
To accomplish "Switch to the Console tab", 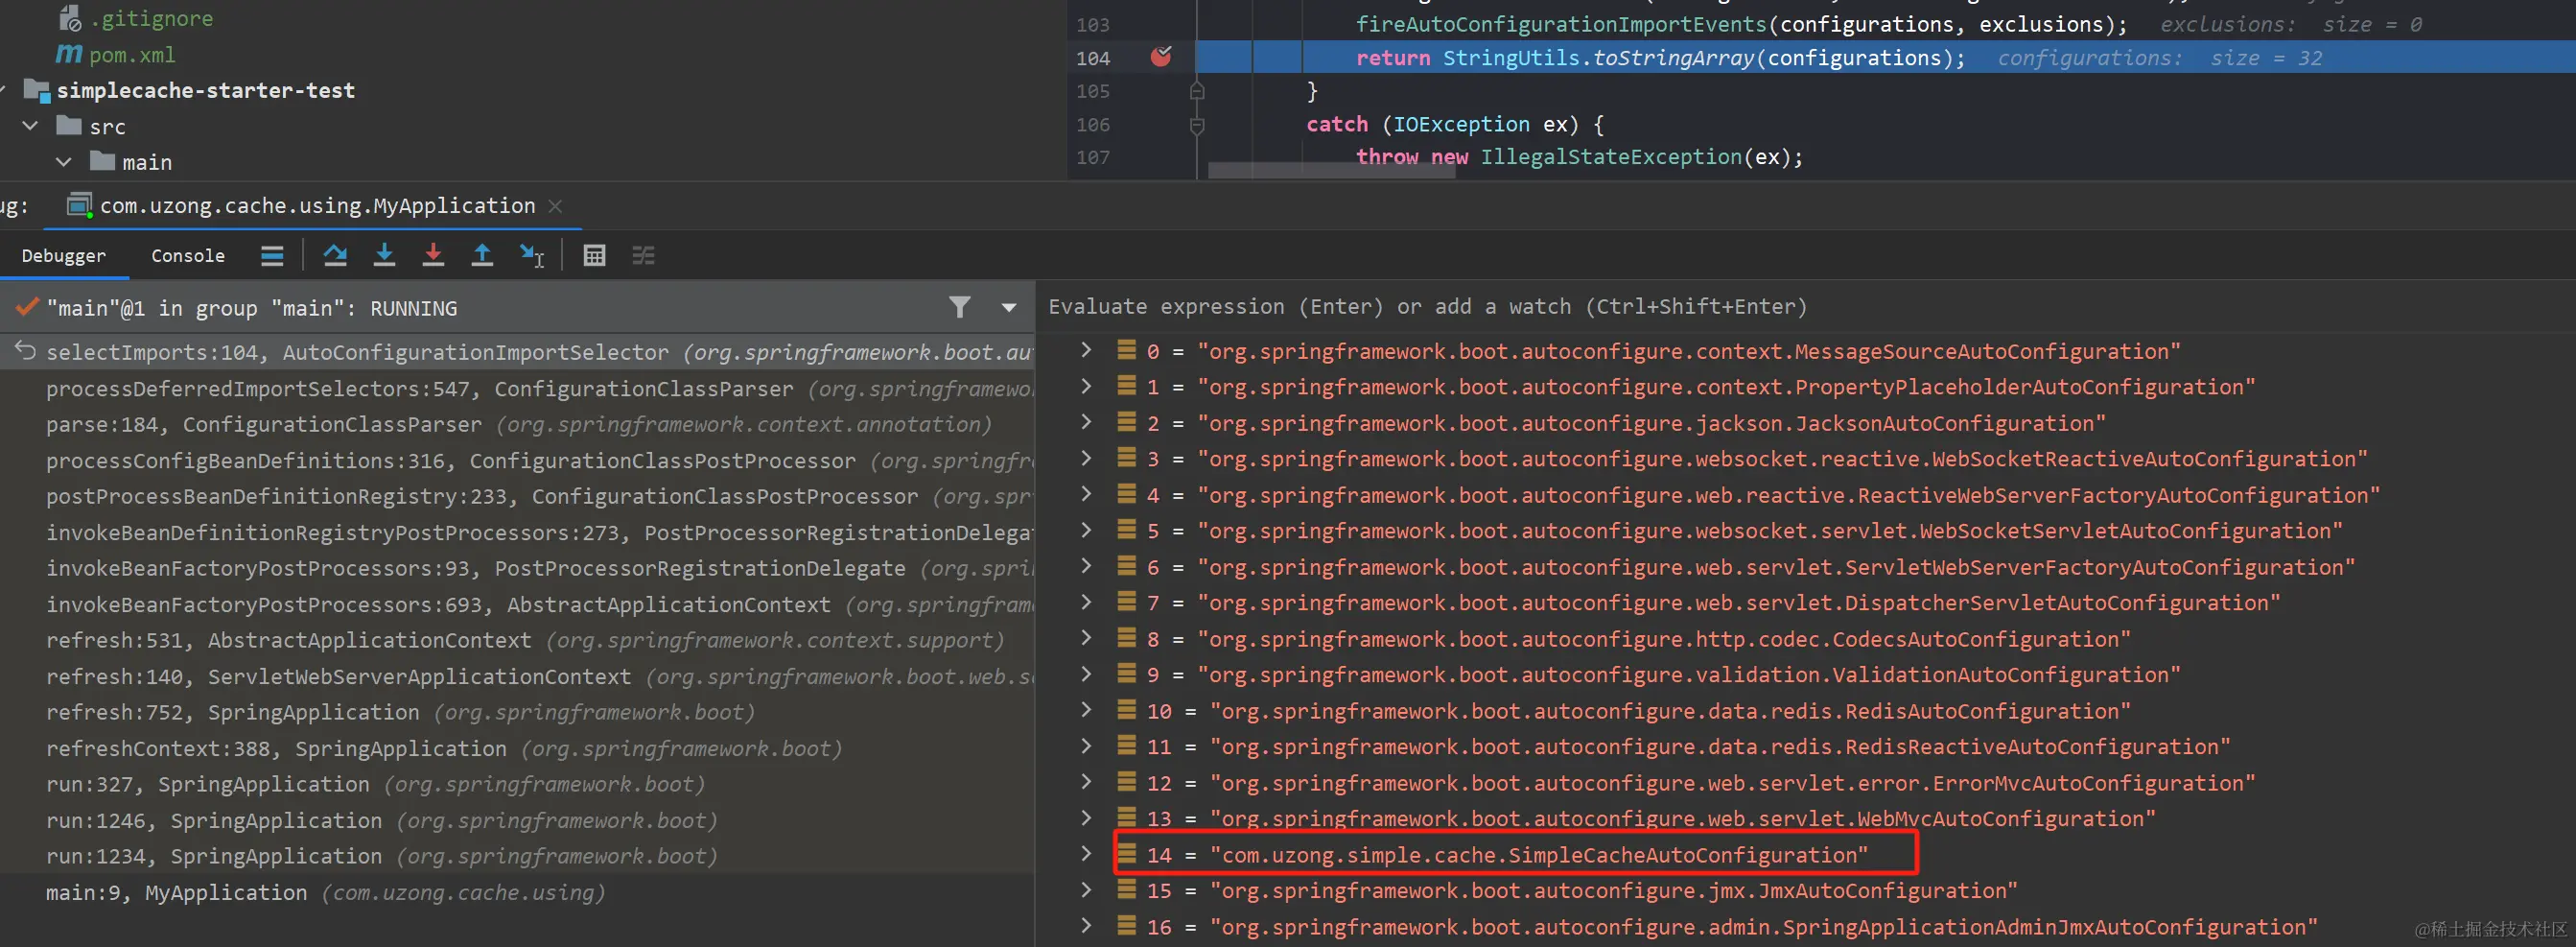I will 188,256.
